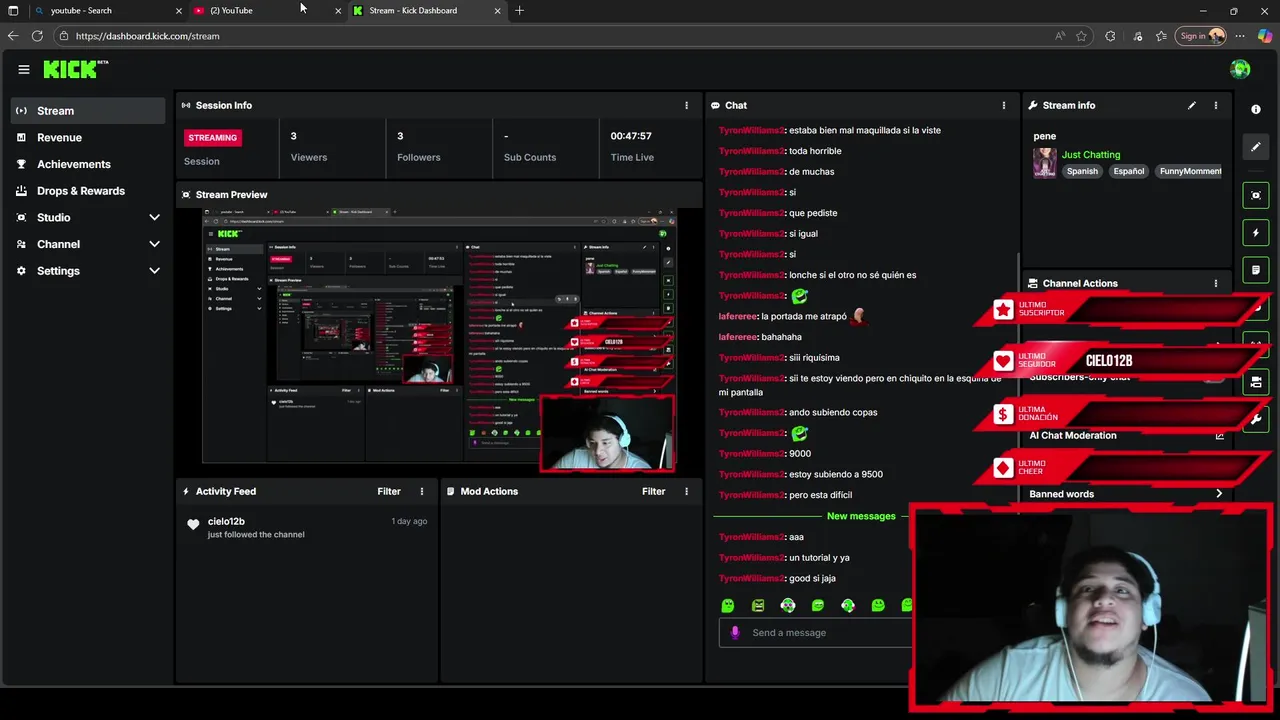Go back with browser back arrow
Image resolution: width=1280 pixels, height=720 pixels.
tap(13, 36)
